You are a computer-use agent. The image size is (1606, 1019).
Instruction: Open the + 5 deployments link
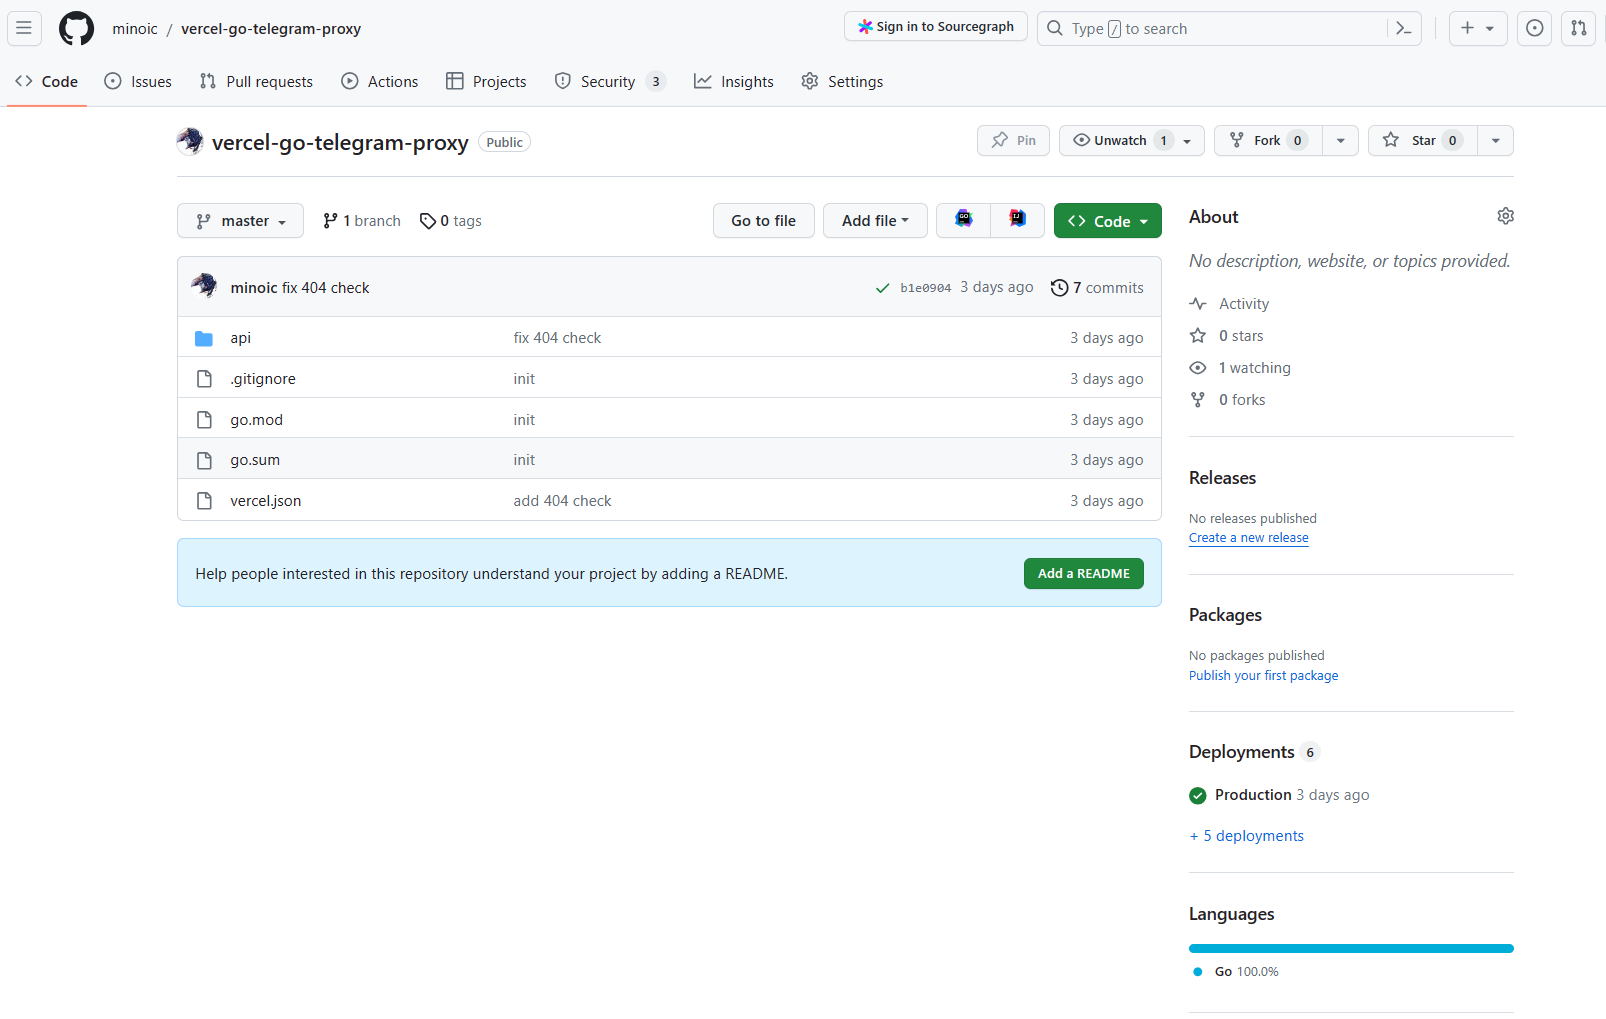(1246, 836)
